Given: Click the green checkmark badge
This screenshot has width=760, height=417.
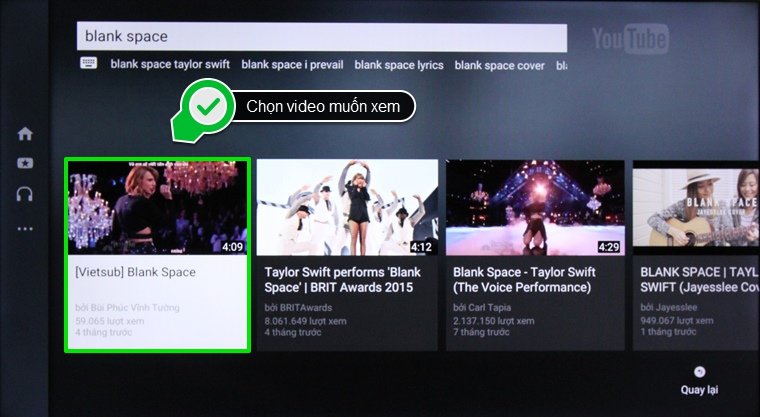Looking at the screenshot, I should click(x=207, y=105).
